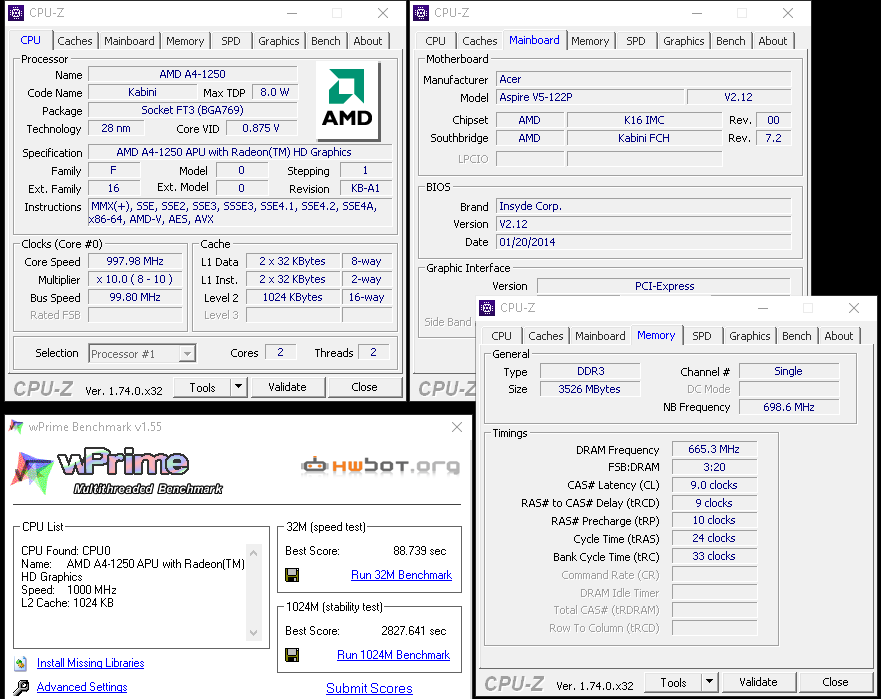
Task: Click the Tools button in the CPU window
Action: (x=202, y=387)
